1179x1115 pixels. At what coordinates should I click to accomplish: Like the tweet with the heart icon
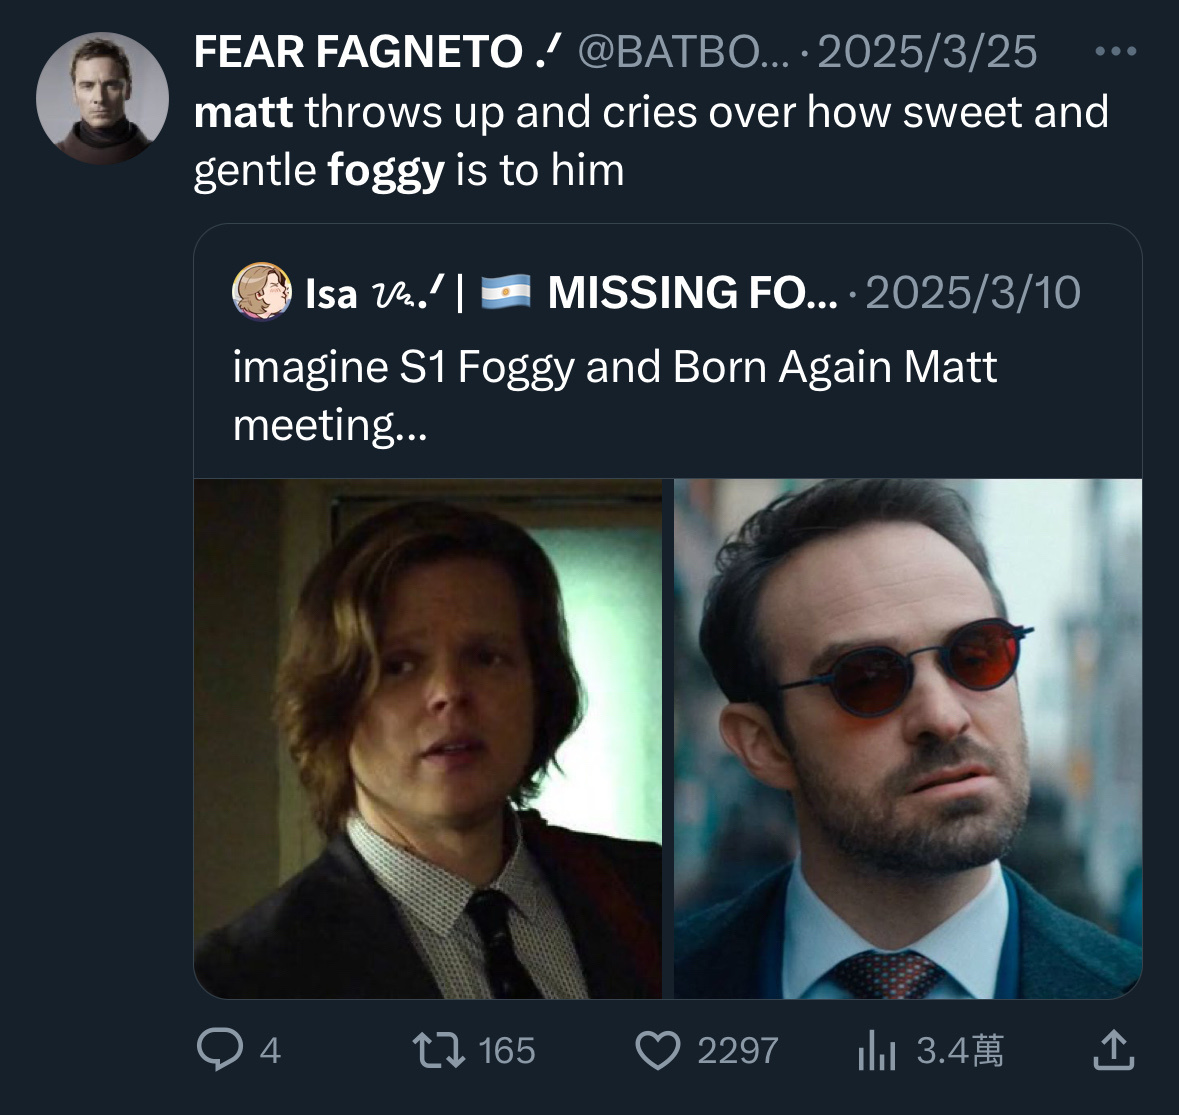(658, 1050)
